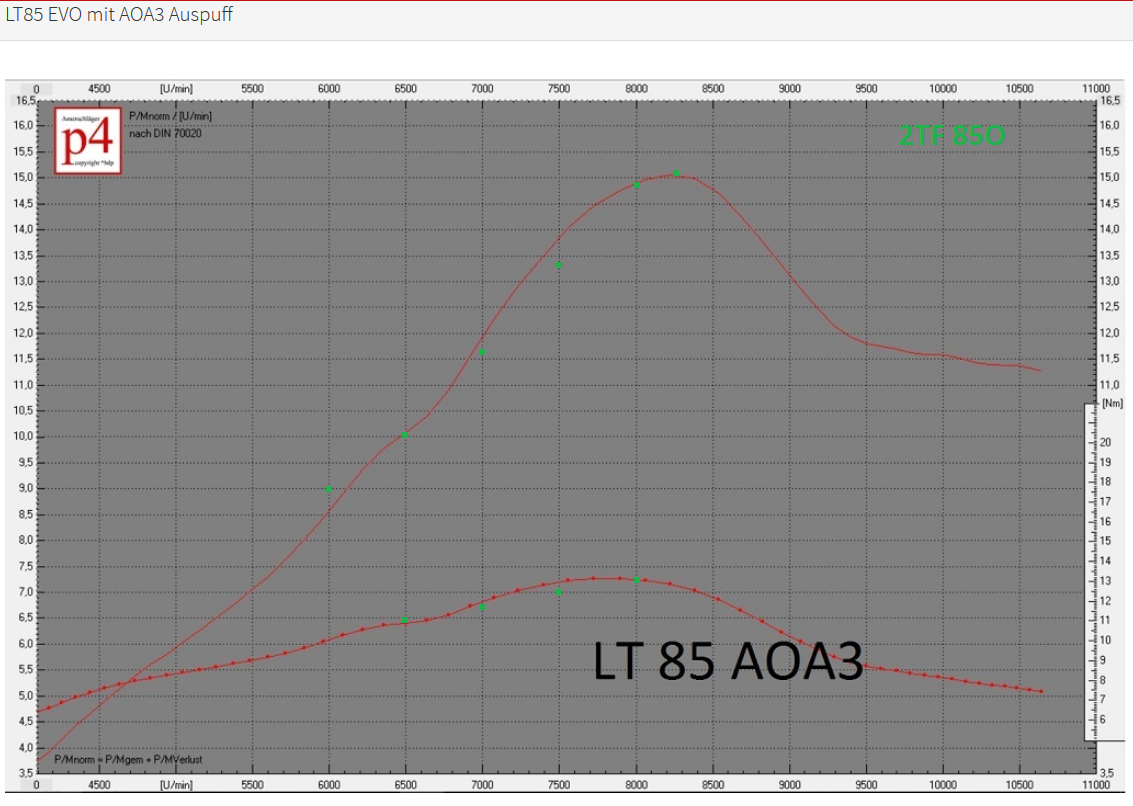Select the peak power green marker near 8250 rpm
1133x806 pixels.
[x=676, y=173]
